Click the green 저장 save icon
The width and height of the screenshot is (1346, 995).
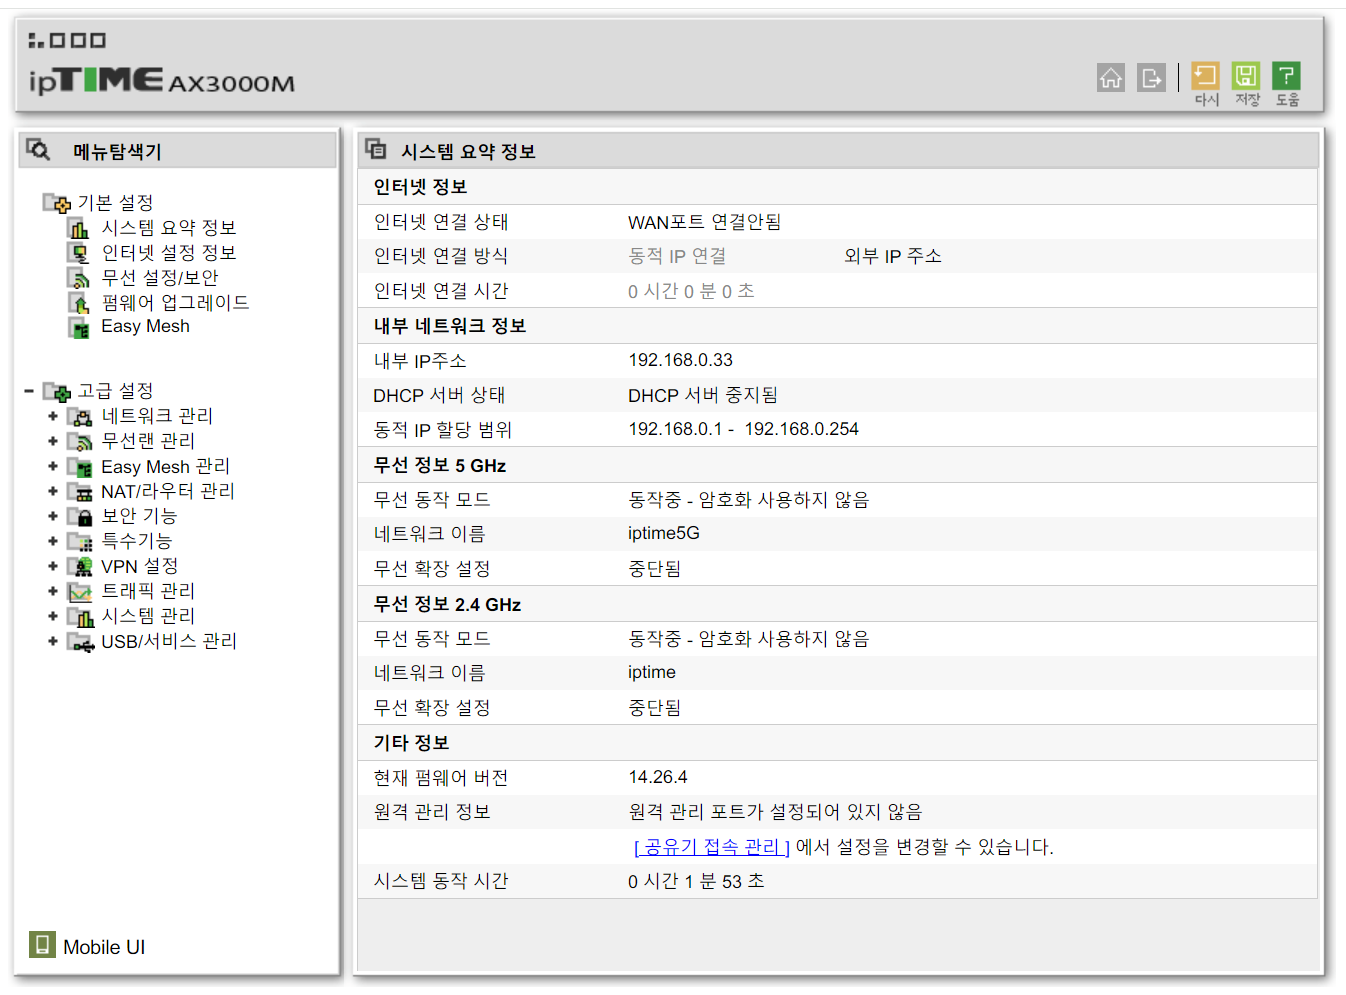(1246, 76)
